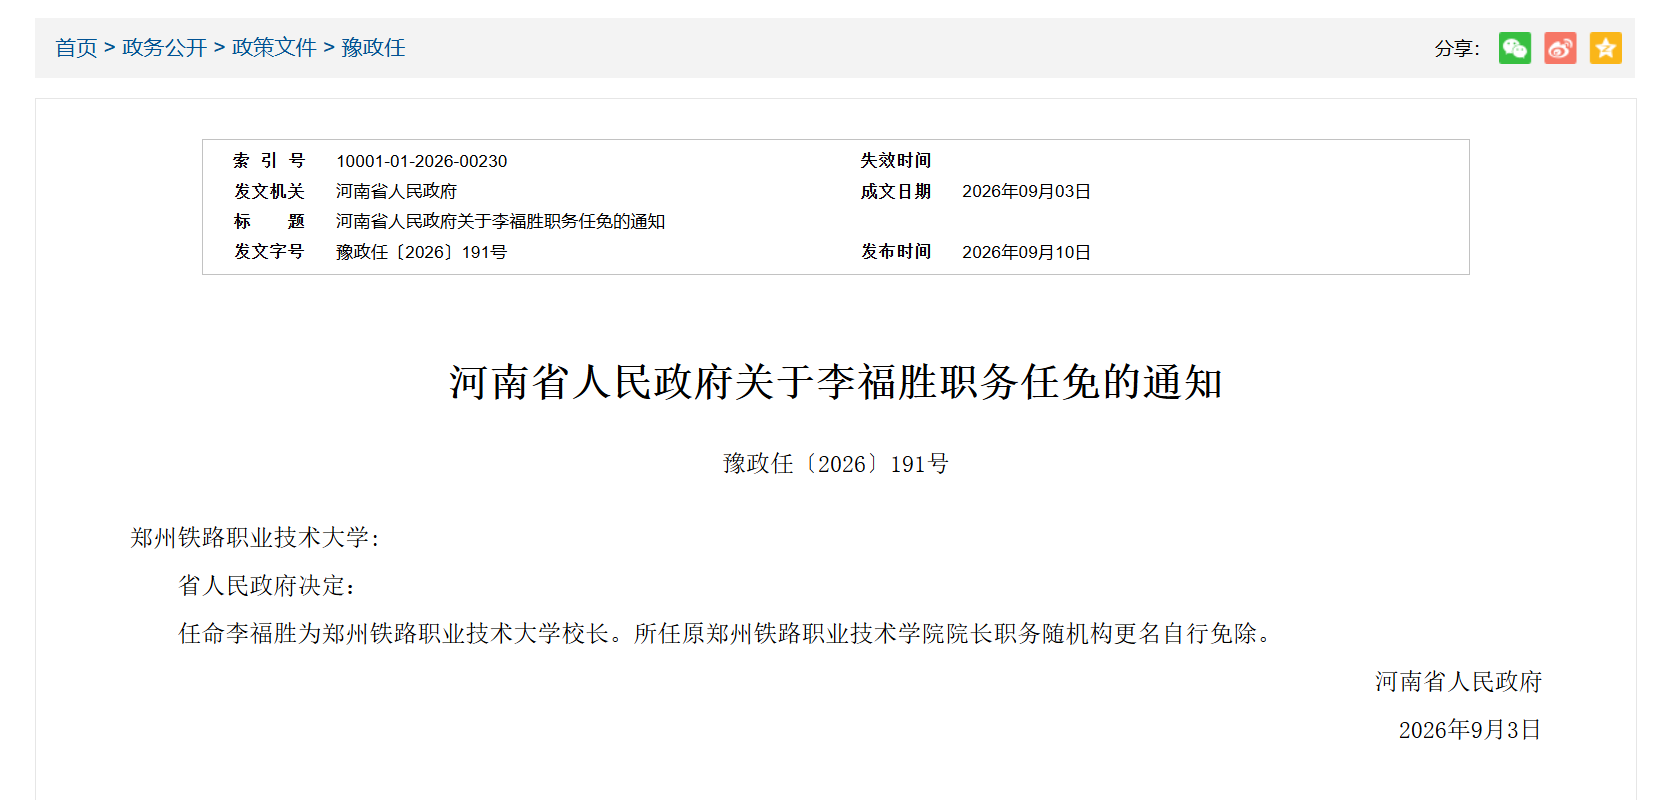This screenshot has width=1664, height=800.
Task: Click 河南省人民政府 issuing authority value
Action: pyautogui.click(x=396, y=191)
